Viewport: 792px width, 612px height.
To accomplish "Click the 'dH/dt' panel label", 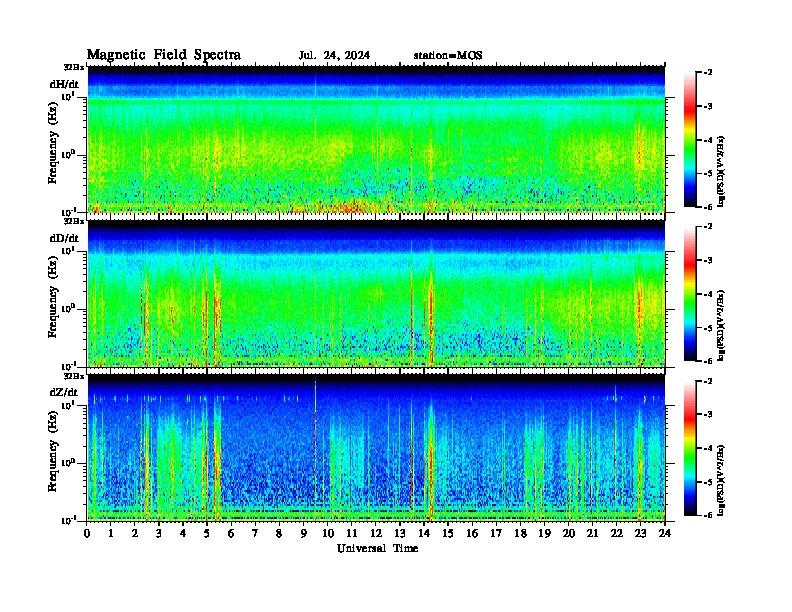I will point(64,84).
